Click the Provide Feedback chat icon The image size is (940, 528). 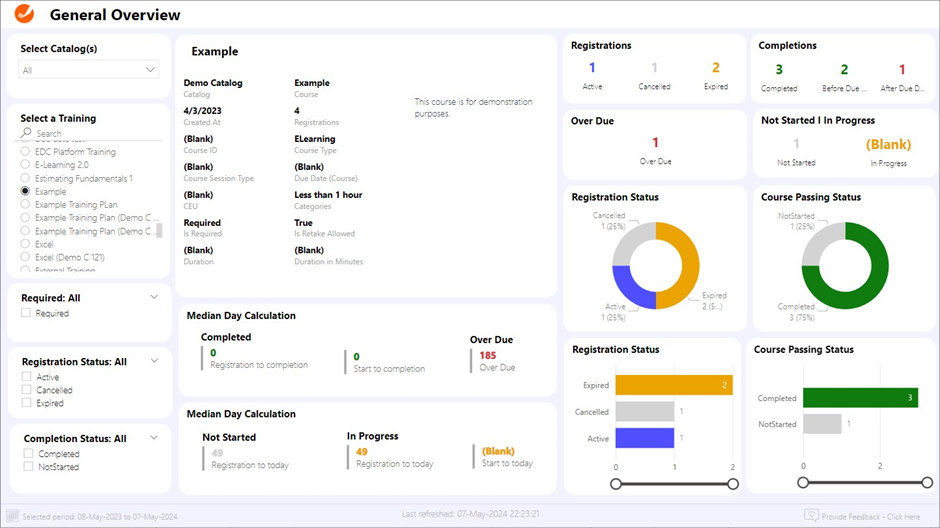click(811, 515)
